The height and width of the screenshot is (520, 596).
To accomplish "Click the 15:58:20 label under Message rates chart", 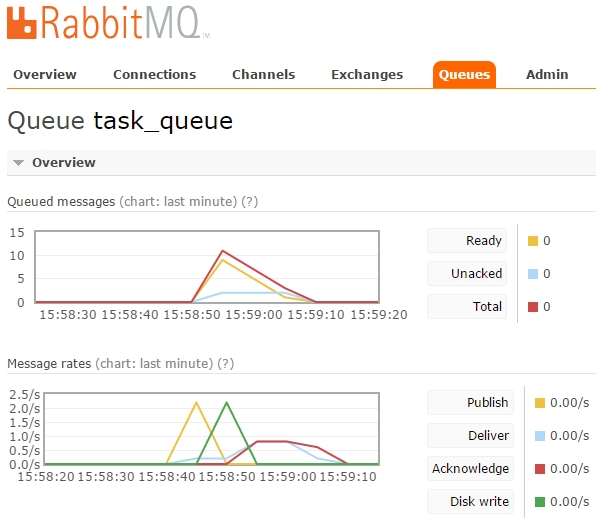I will [46, 477].
